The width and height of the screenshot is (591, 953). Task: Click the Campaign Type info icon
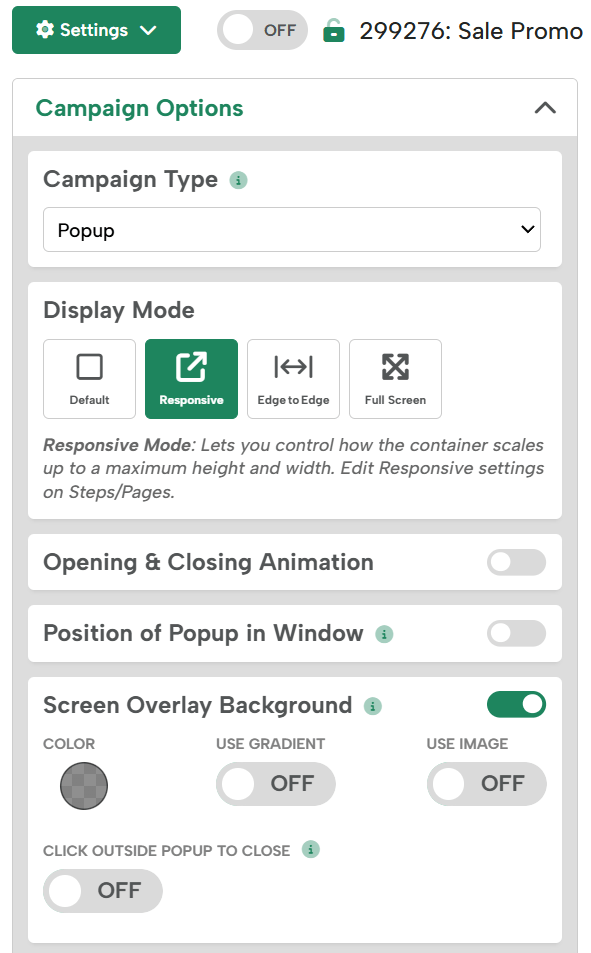coord(238,181)
